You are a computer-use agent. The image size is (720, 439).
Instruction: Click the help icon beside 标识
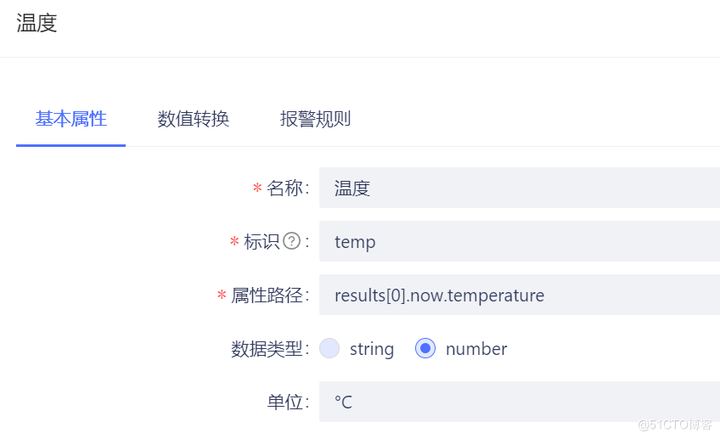292,241
